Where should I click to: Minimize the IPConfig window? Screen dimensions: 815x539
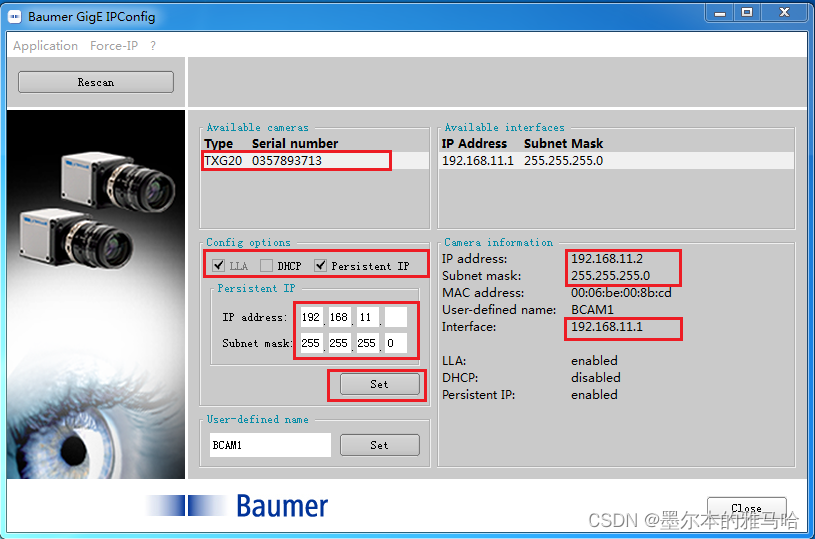click(x=720, y=12)
